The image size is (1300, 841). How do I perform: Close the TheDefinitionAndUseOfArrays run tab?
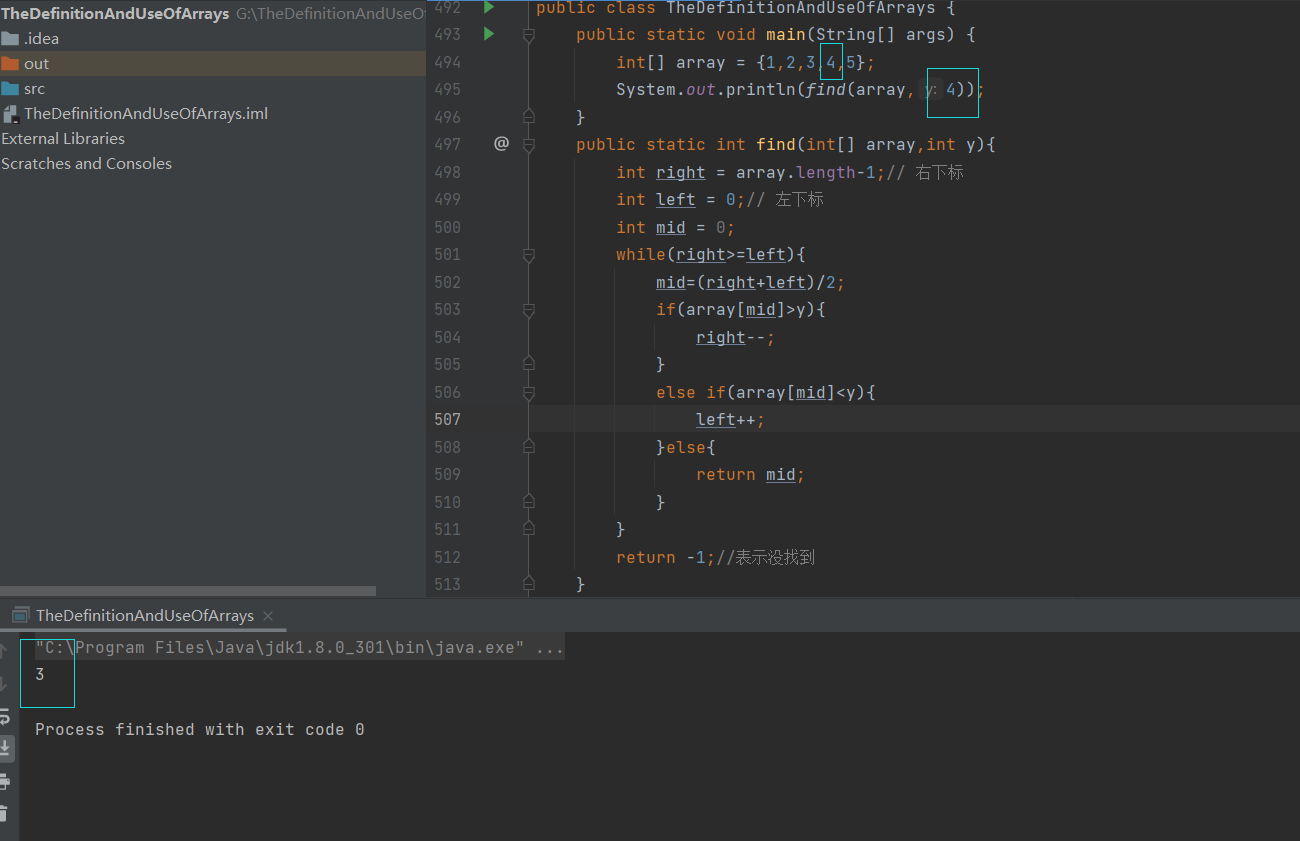click(x=268, y=616)
